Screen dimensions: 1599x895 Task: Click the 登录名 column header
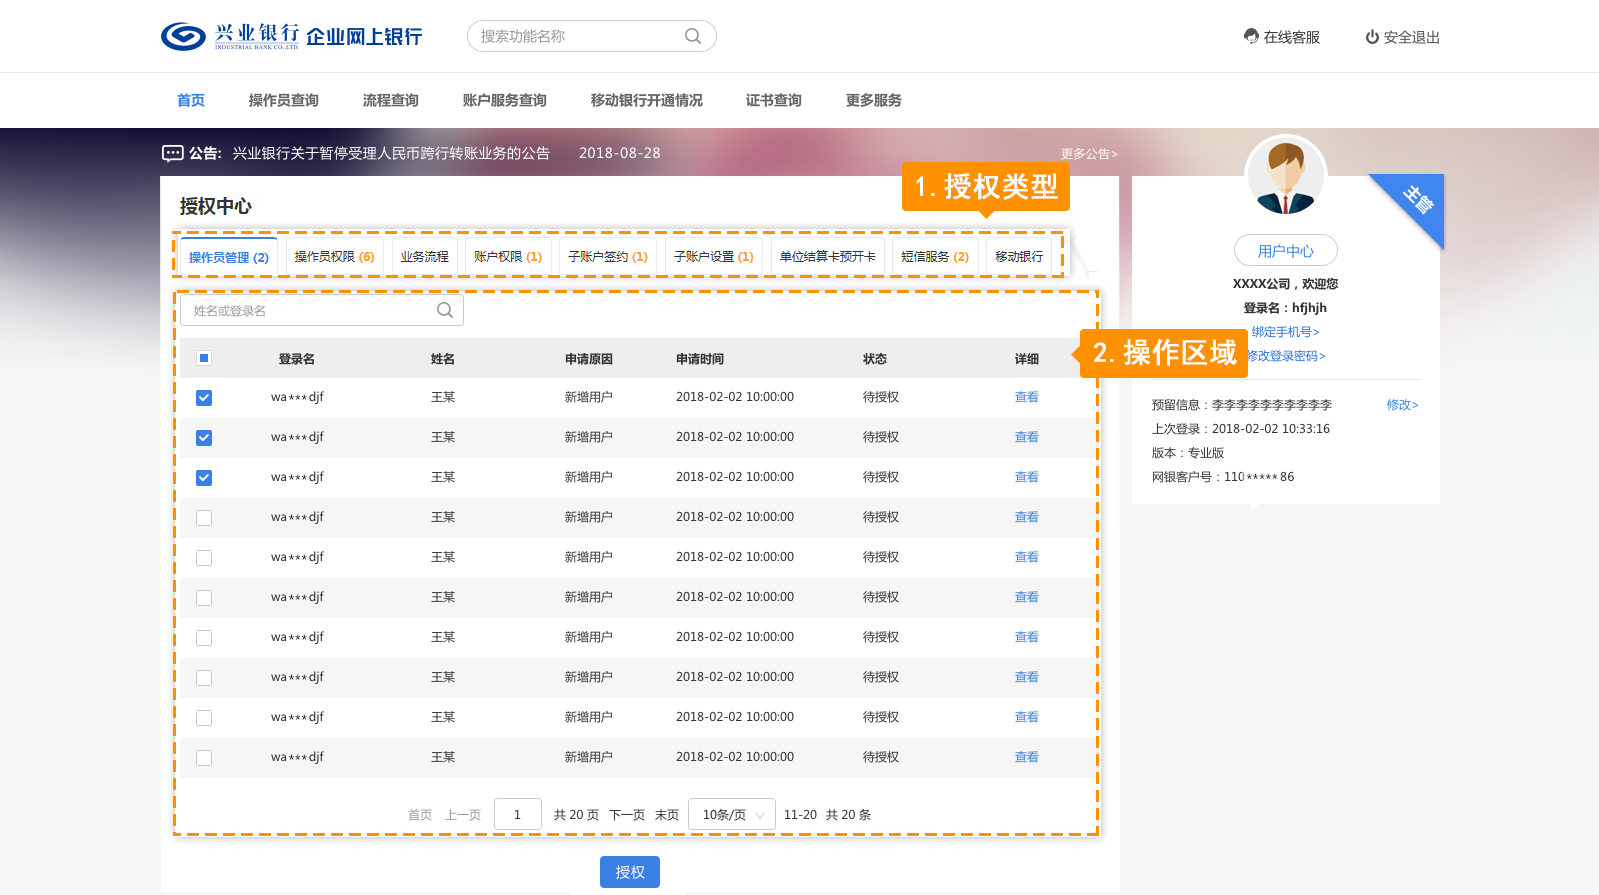(297, 359)
